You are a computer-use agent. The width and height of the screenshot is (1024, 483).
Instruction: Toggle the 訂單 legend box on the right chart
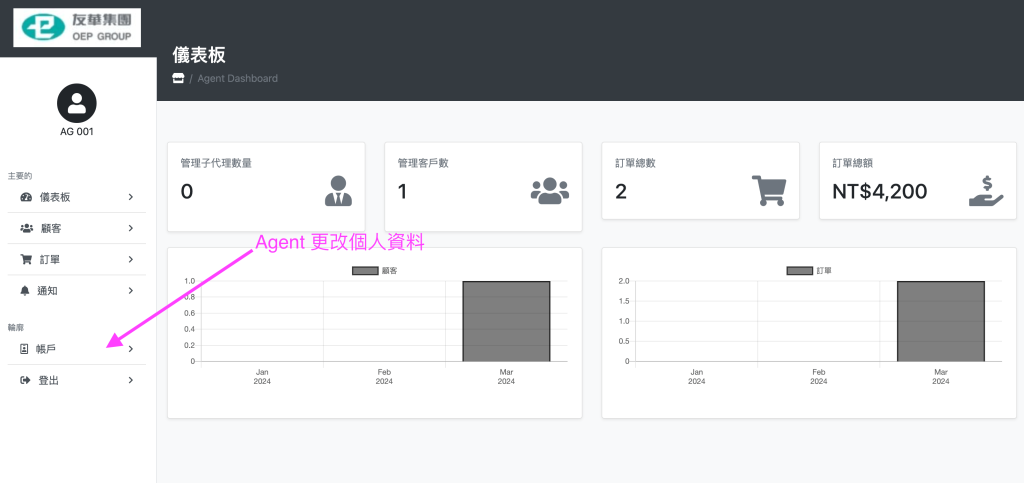[799, 271]
